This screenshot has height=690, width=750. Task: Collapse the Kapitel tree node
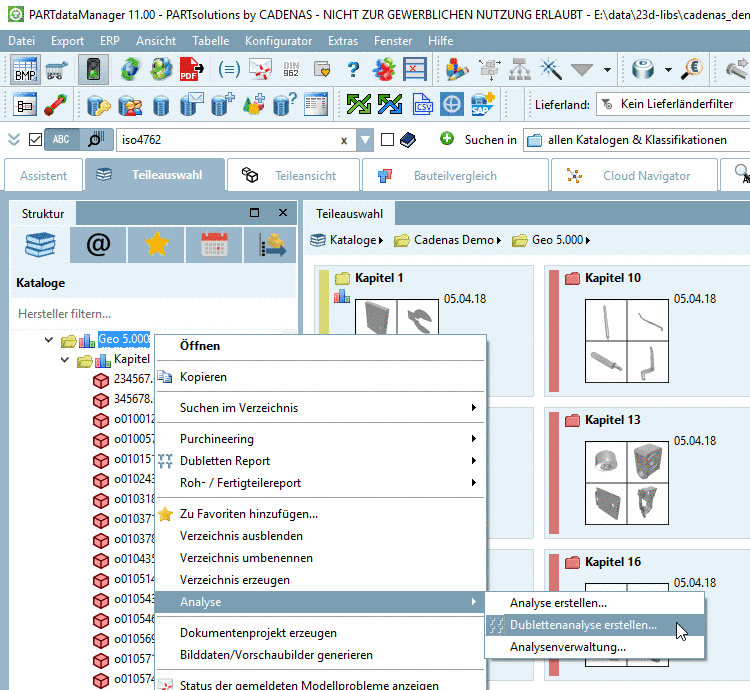(x=65, y=360)
